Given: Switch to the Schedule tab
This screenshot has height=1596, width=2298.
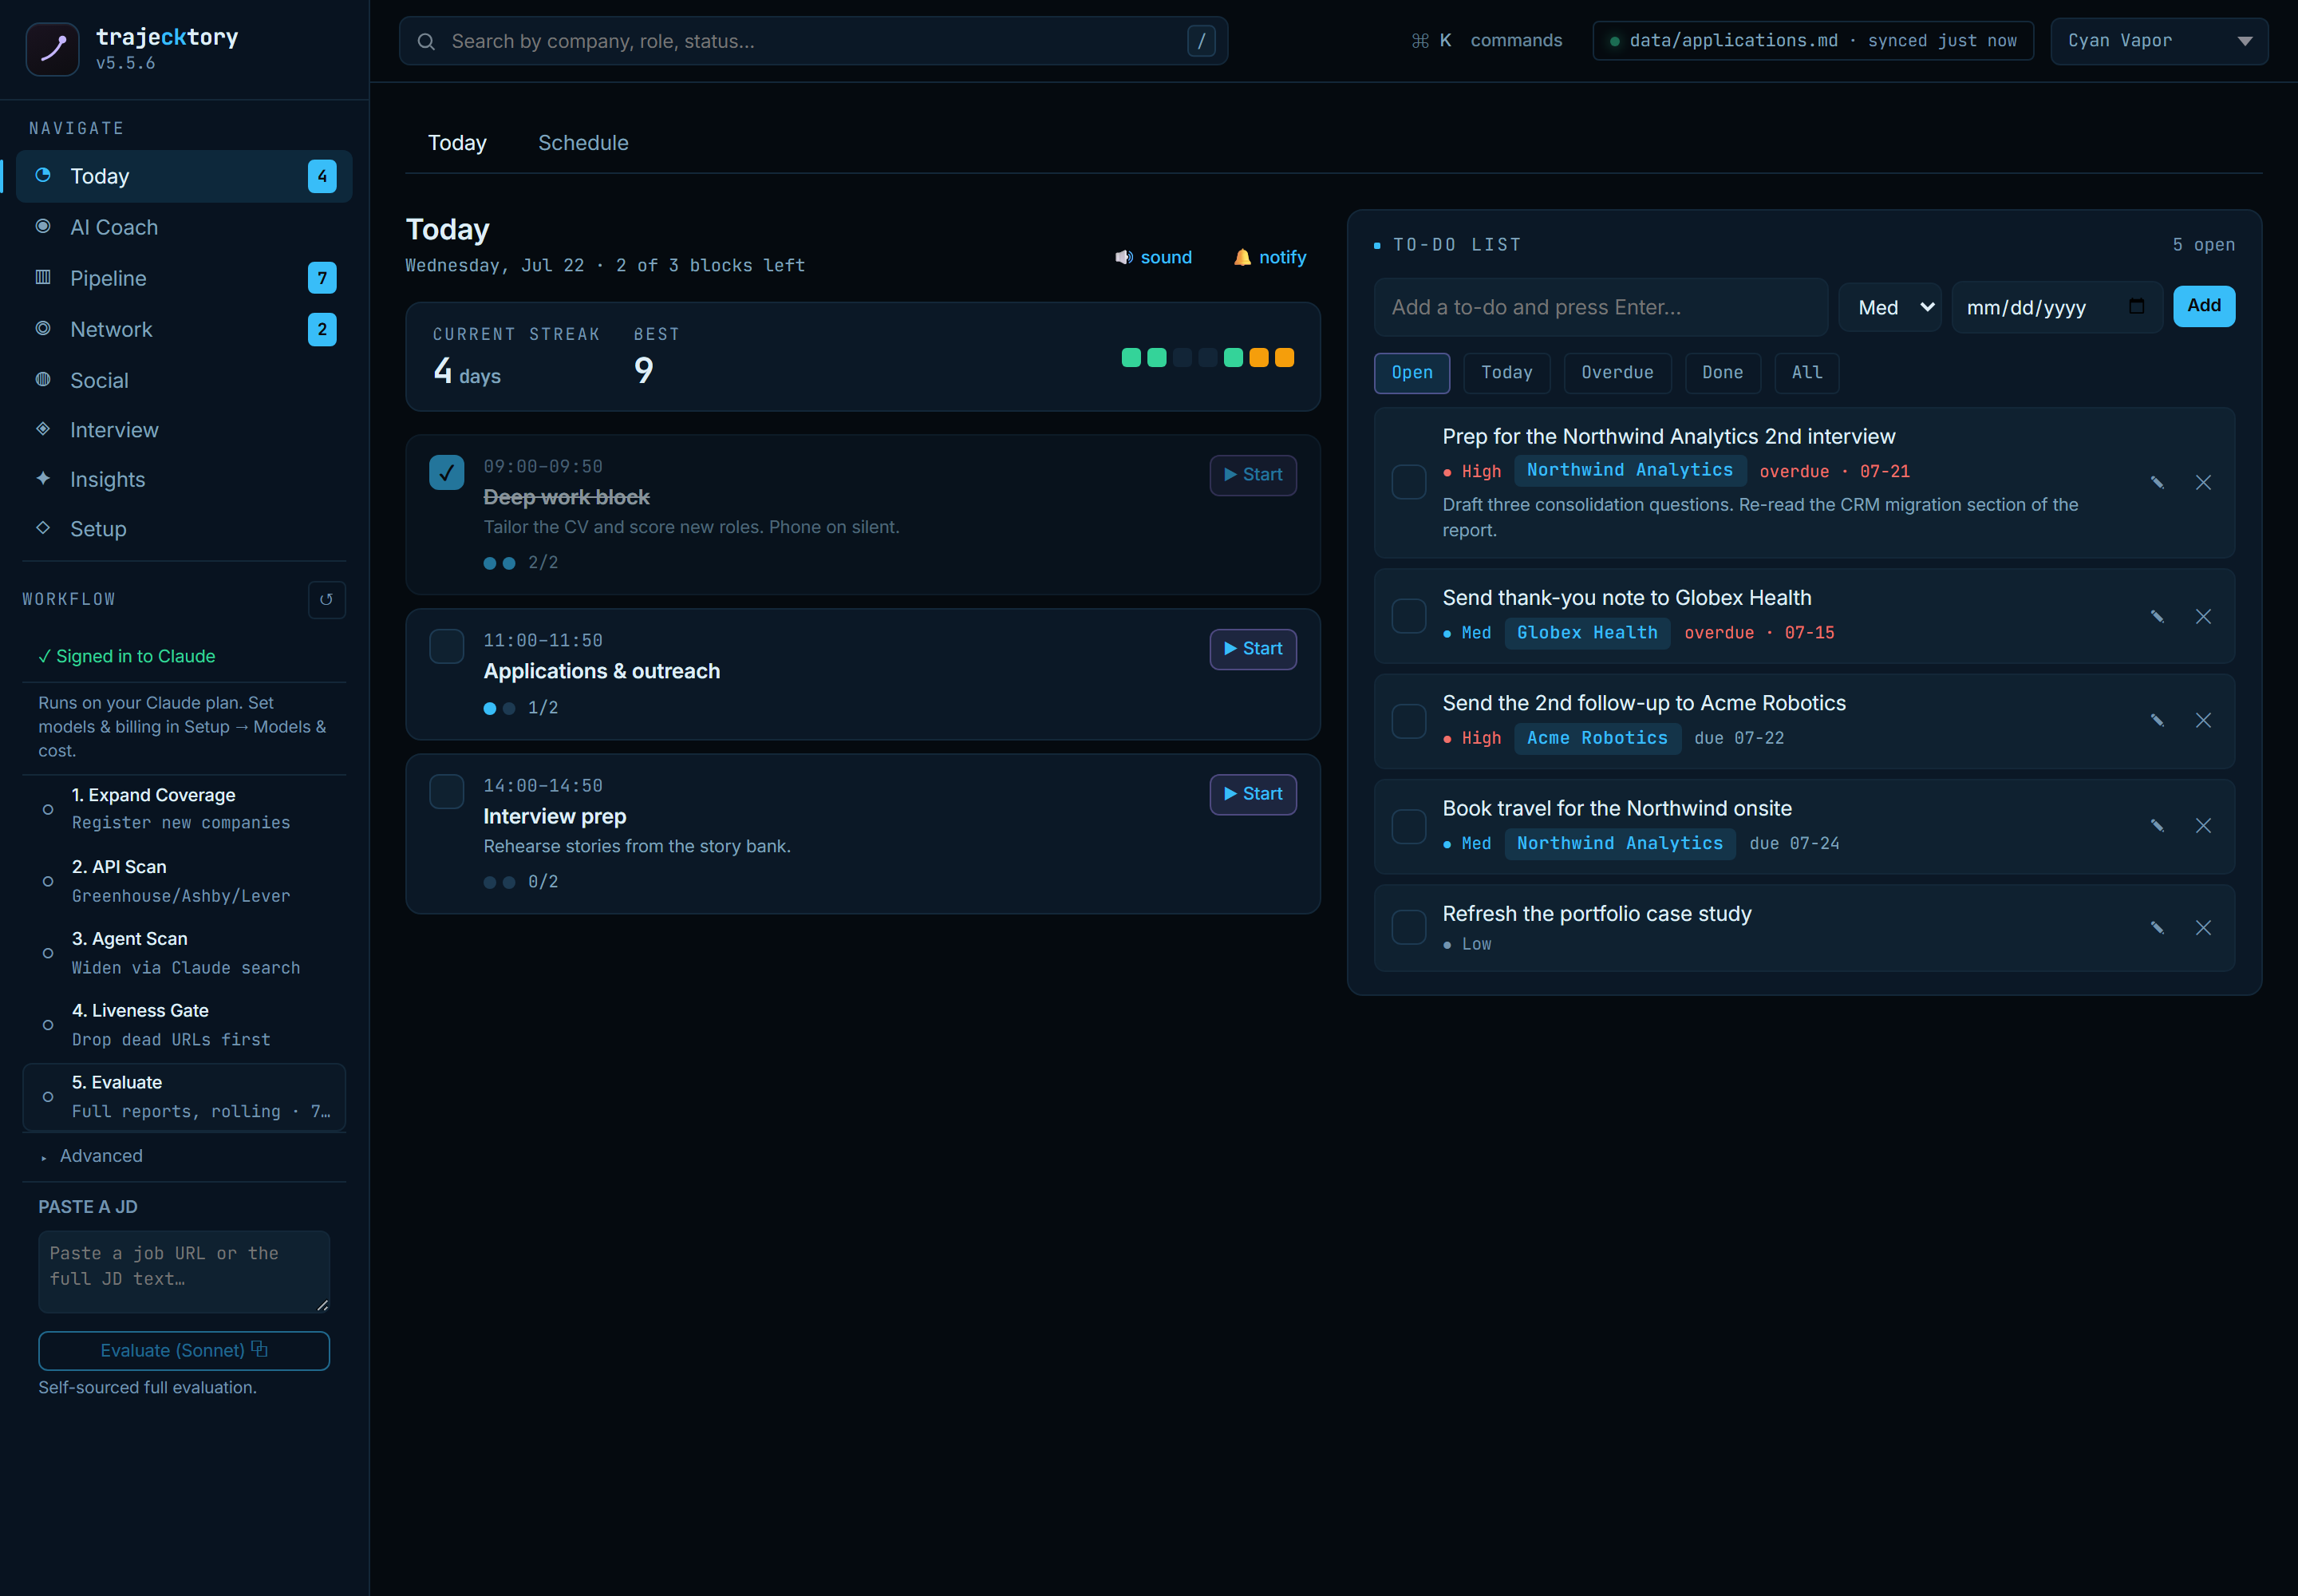Looking at the screenshot, I should [583, 143].
